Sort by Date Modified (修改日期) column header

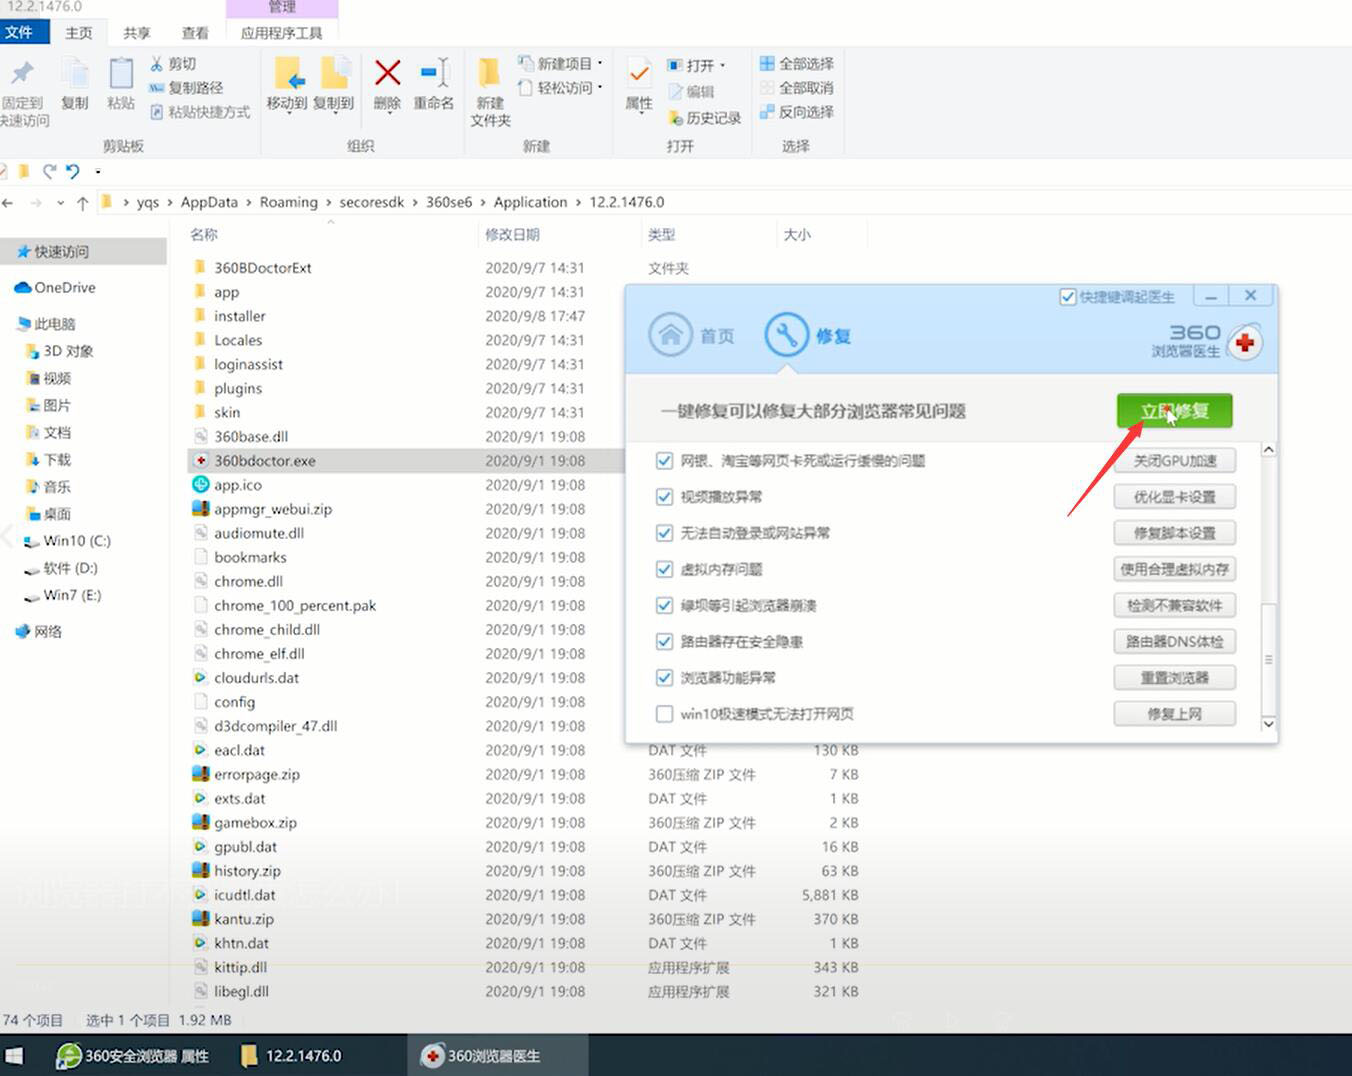click(512, 234)
